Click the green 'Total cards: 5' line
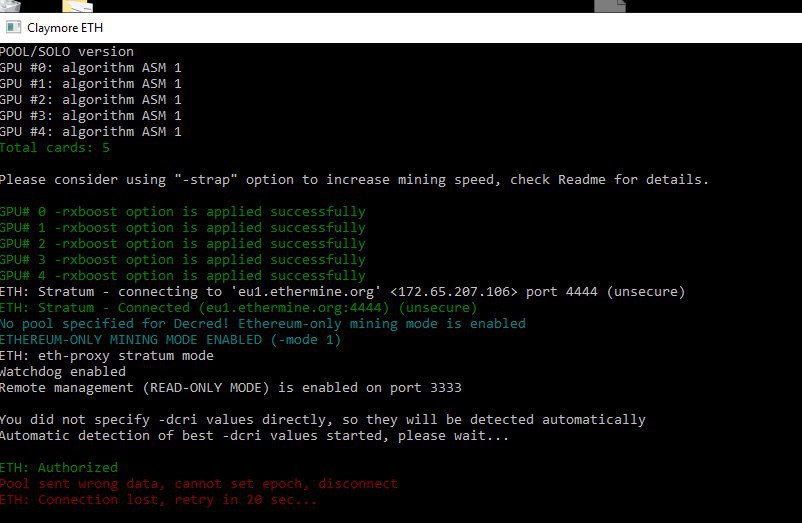Image resolution: width=802 pixels, height=523 pixels. click(55, 148)
